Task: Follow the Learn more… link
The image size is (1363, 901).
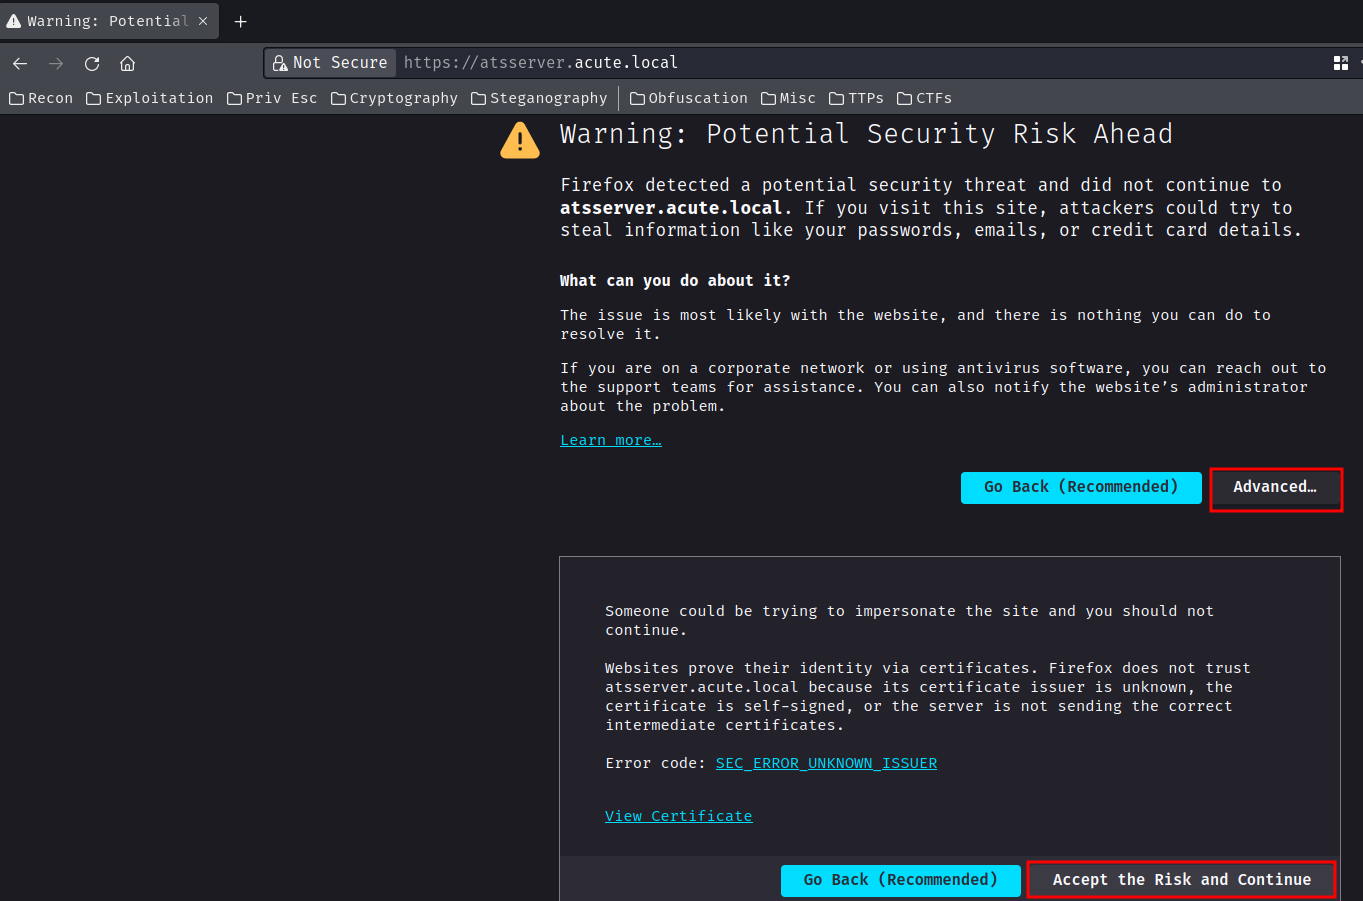Action: pos(611,440)
